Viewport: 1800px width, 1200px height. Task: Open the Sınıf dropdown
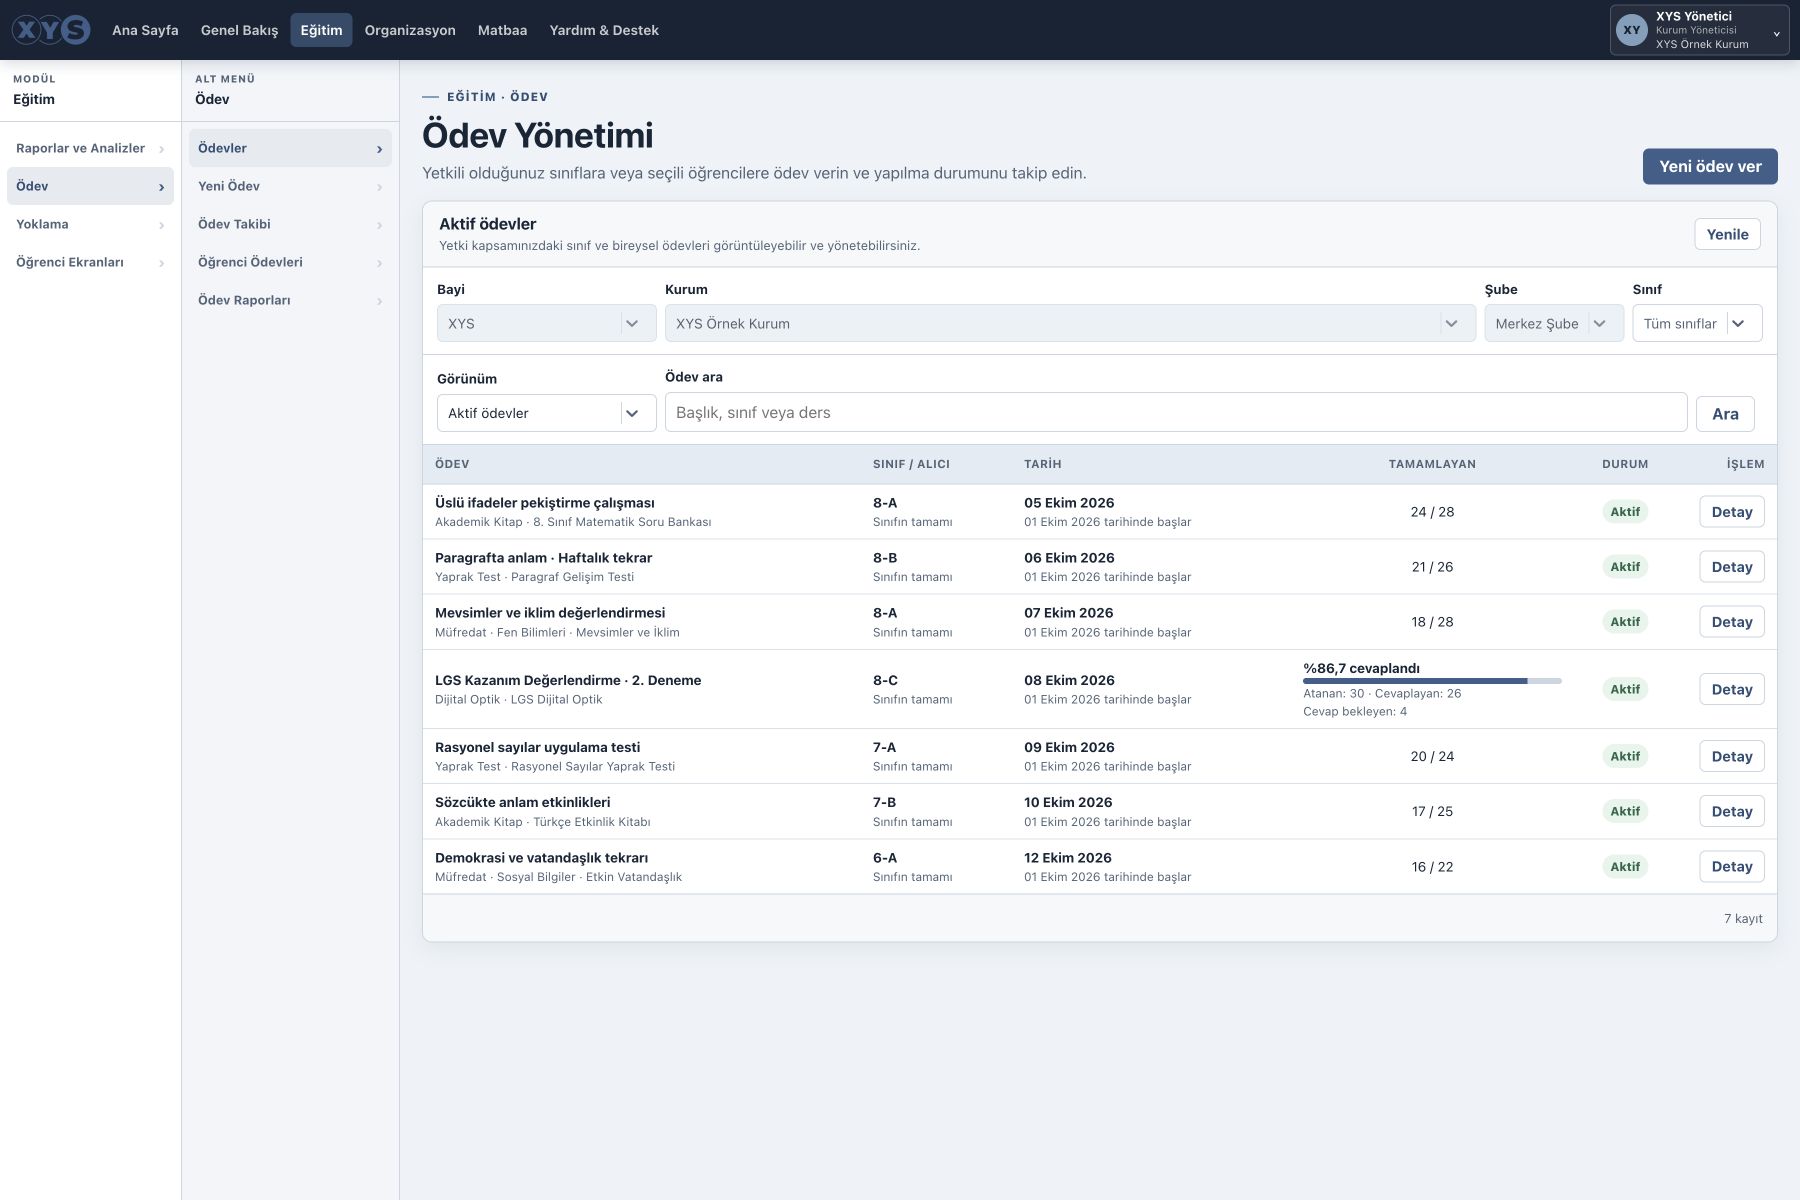1697,323
